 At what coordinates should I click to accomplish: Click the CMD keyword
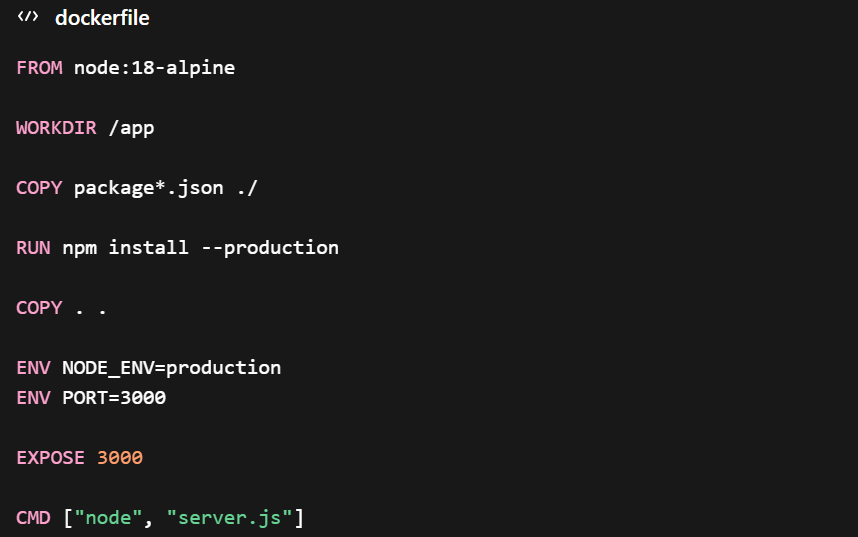point(33,518)
